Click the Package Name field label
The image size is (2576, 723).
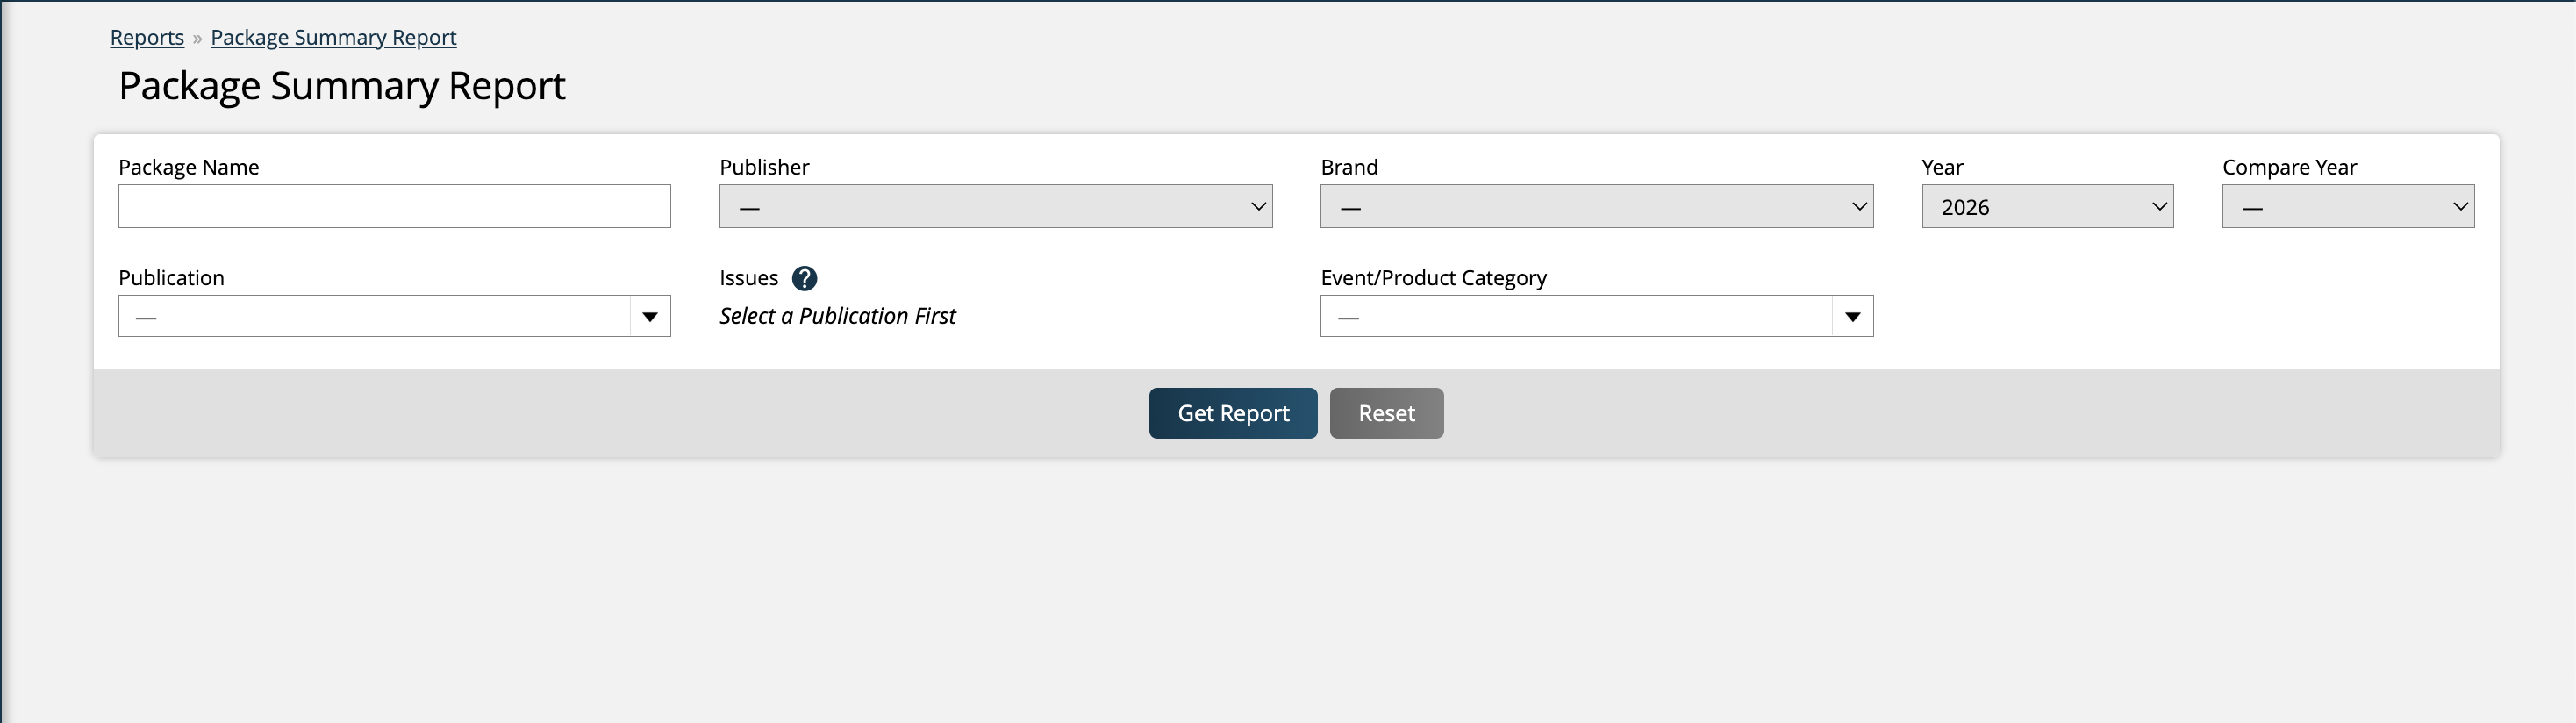point(188,167)
